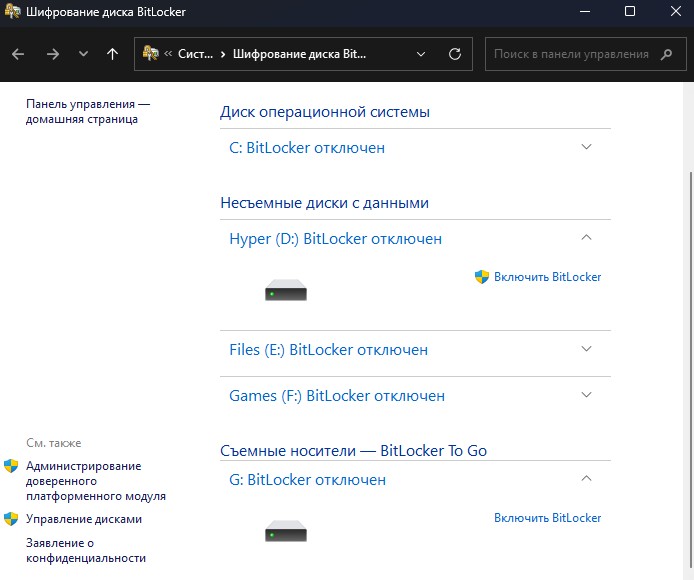Open 'Администрирование доверенного платформенного модуля'

96,481
